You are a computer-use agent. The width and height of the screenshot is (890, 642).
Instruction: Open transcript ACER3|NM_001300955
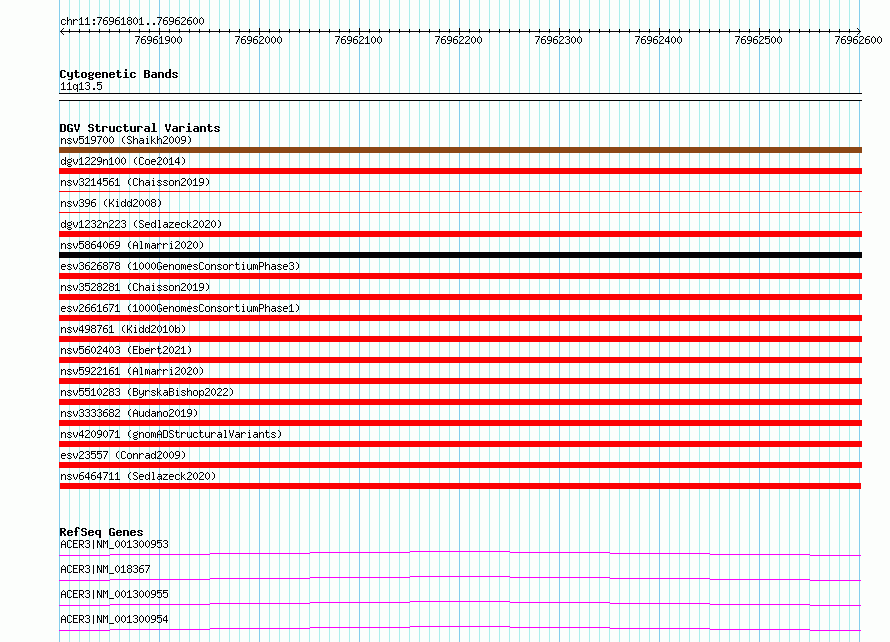(x=114, y=594)
